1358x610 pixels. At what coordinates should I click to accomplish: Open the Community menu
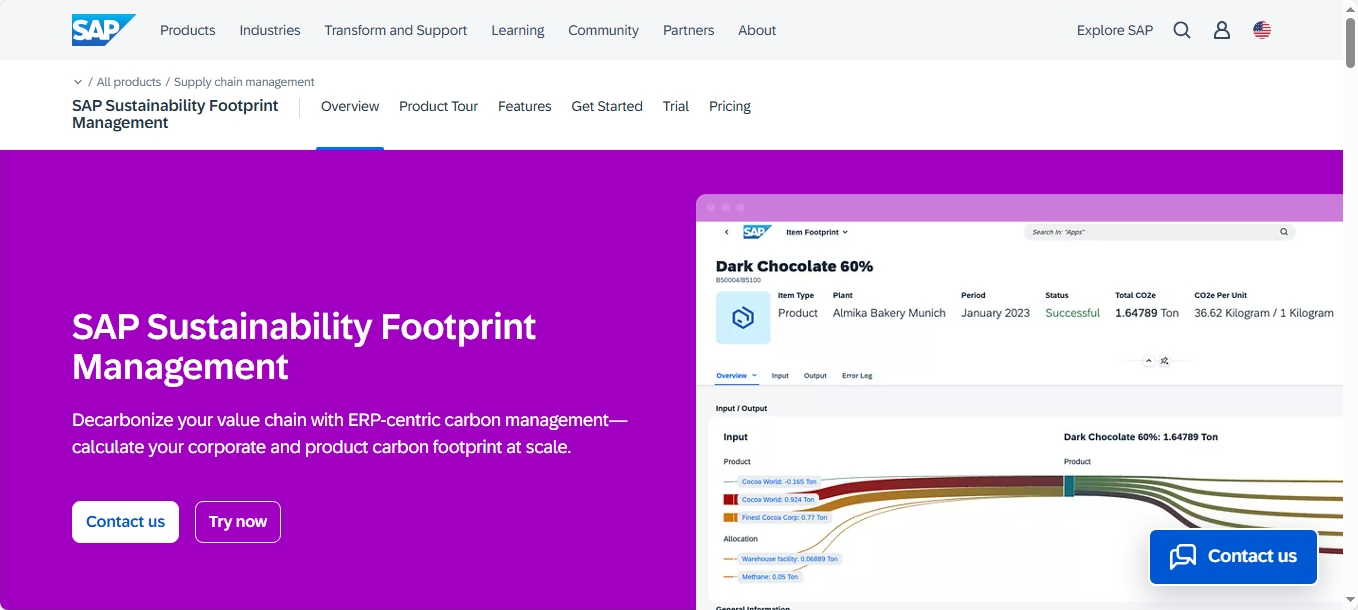coord(604,30)
